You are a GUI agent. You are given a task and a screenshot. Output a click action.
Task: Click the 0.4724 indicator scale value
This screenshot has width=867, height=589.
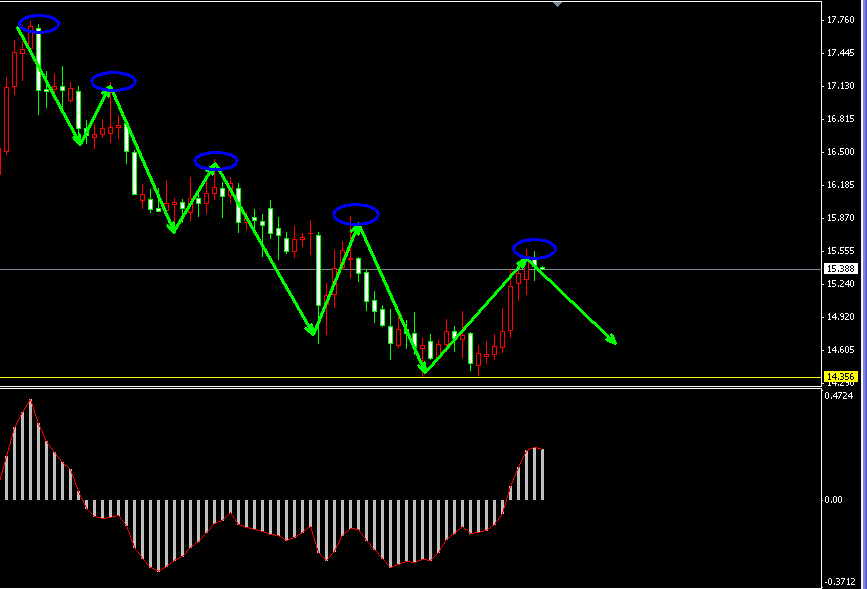[839, 395]
